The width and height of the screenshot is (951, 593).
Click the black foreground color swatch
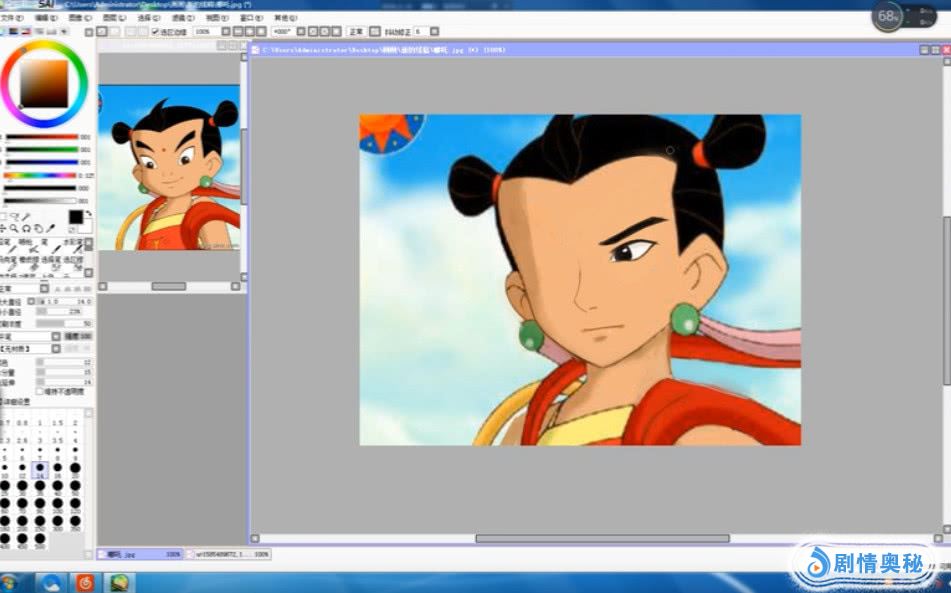coord(76,217)
